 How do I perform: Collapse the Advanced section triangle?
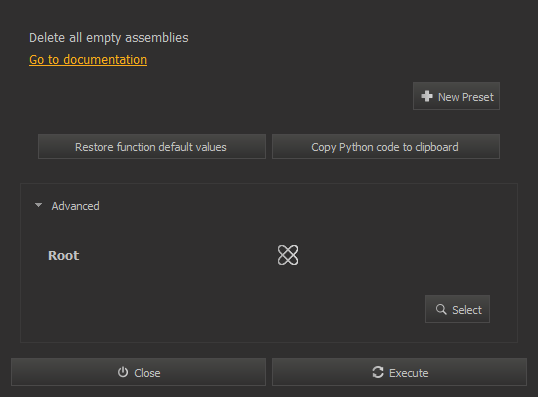pyautogui.click(x=38, y=205)
